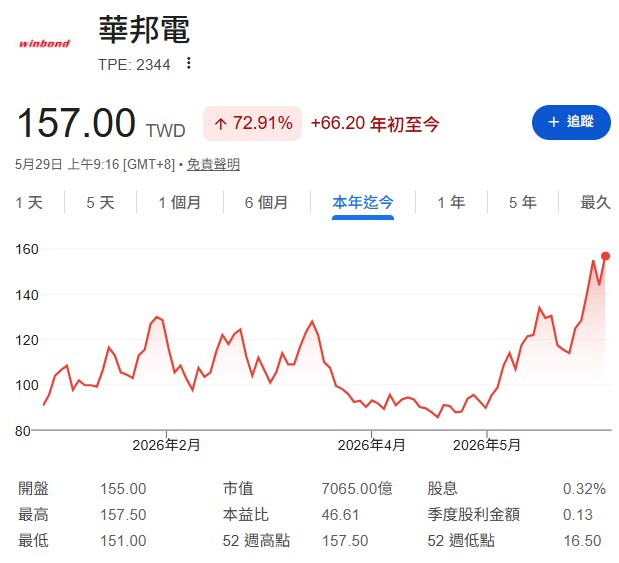Click the 最低 value 151.00
Image resolution: width=619 pixels, height=563 pixels.
(x=123, y=541)
